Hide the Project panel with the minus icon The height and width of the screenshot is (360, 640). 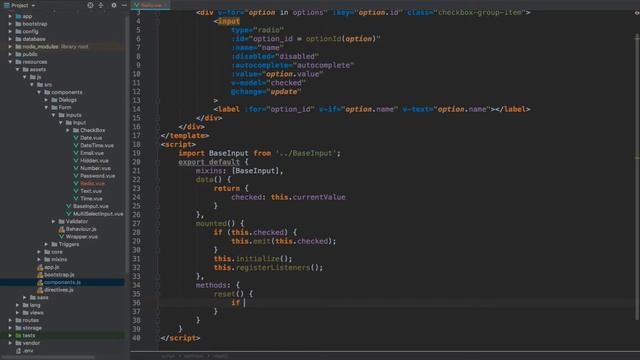coord(124,5)
